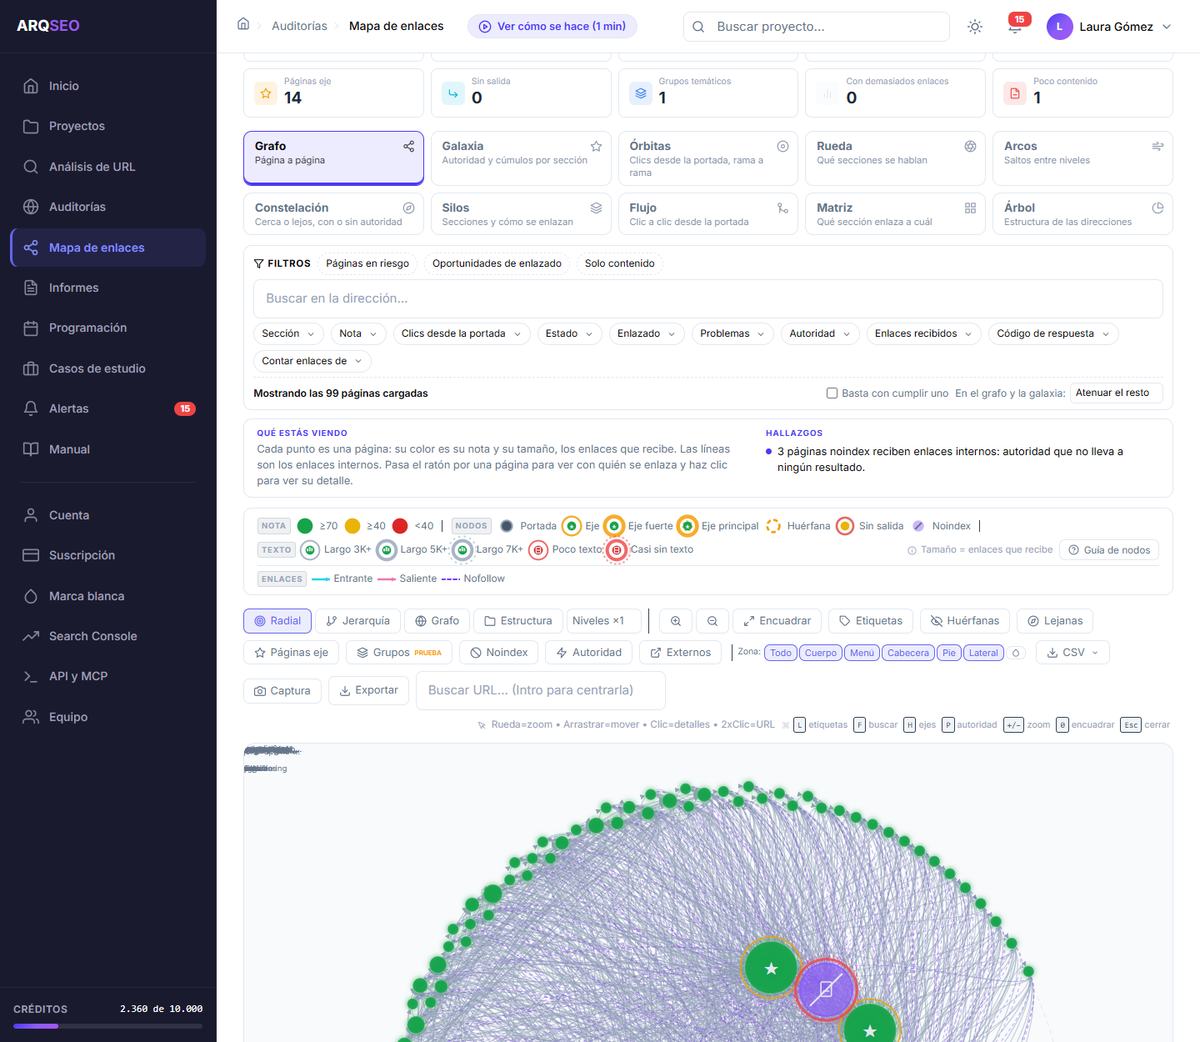This screenshot has height=1042, width=1200.
Task: Select the Constelación view card
Action: pyautogui.click(x=333, y=214)
